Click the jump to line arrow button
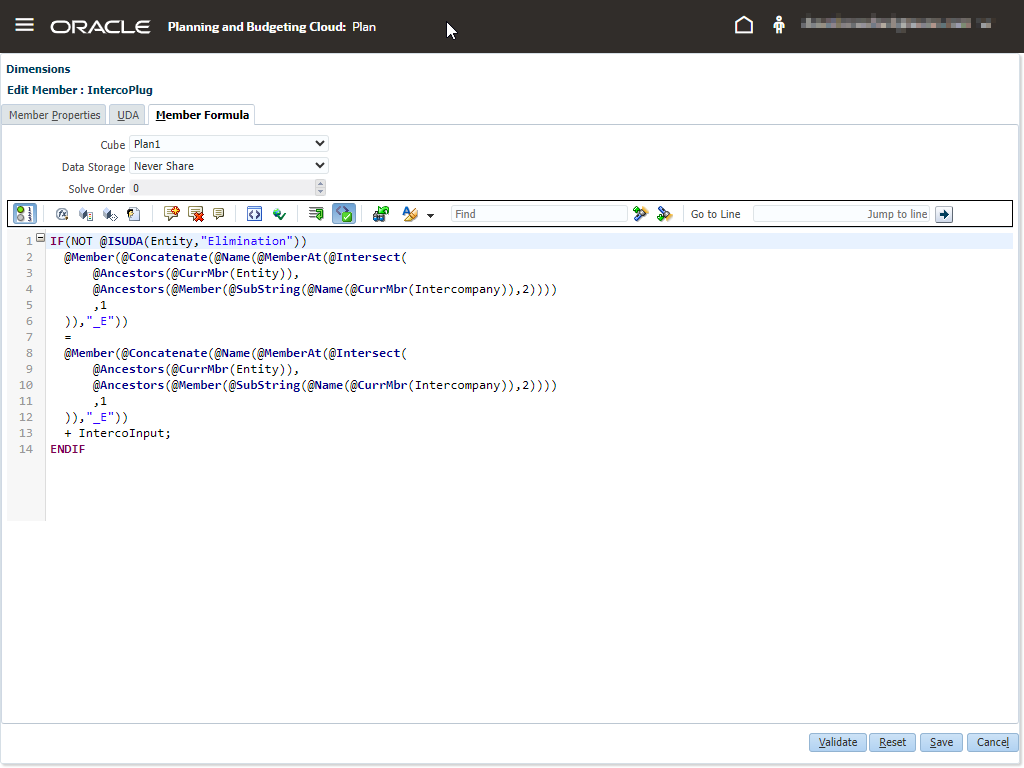The height and width of the screenshot is (768, 1024). (x=944, y=214)
